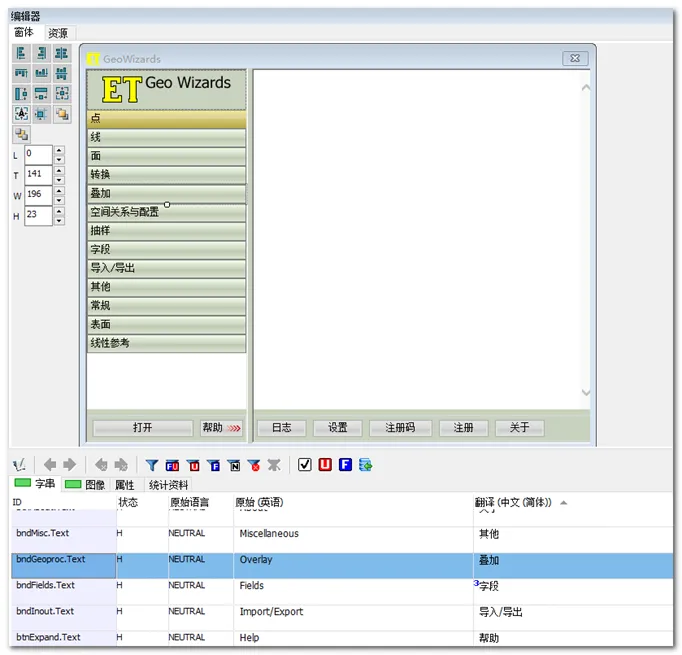682x655 pixels.
Task: Click the 关于 button
Action: (x=519, y=428)
